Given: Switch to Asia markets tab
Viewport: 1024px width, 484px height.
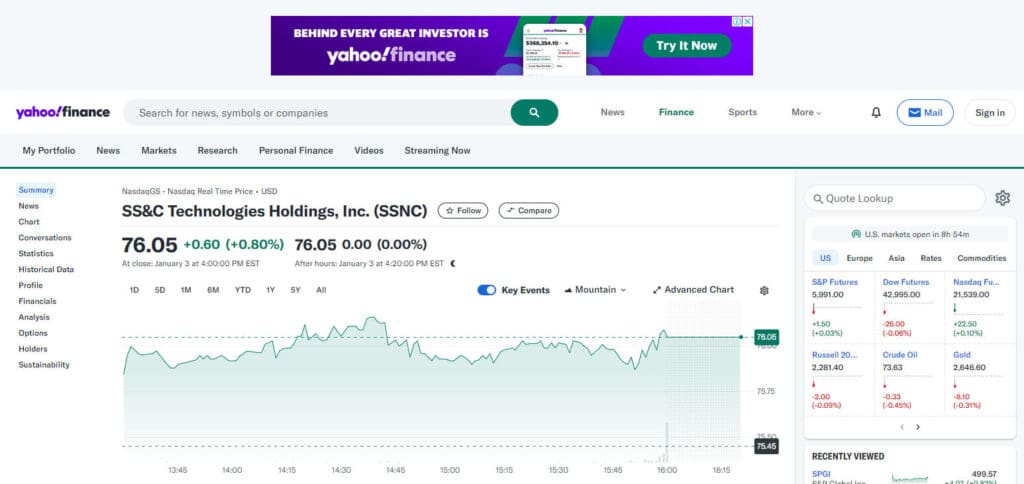Looking at the screenshot, I should coord(897,258).
